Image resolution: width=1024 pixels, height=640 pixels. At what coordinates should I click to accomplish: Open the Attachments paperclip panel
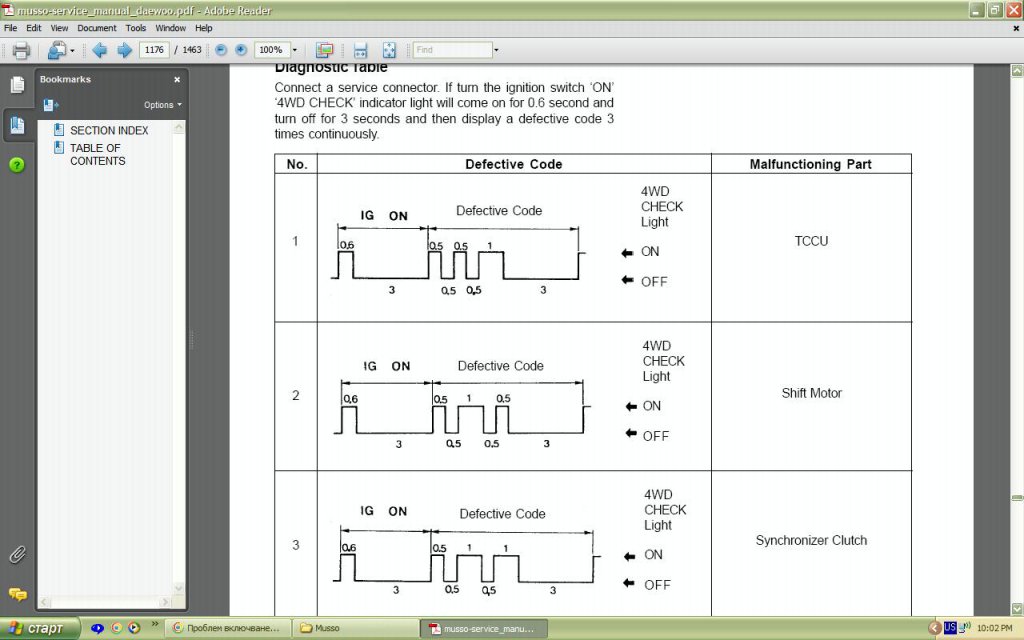(x=18, y=555)
